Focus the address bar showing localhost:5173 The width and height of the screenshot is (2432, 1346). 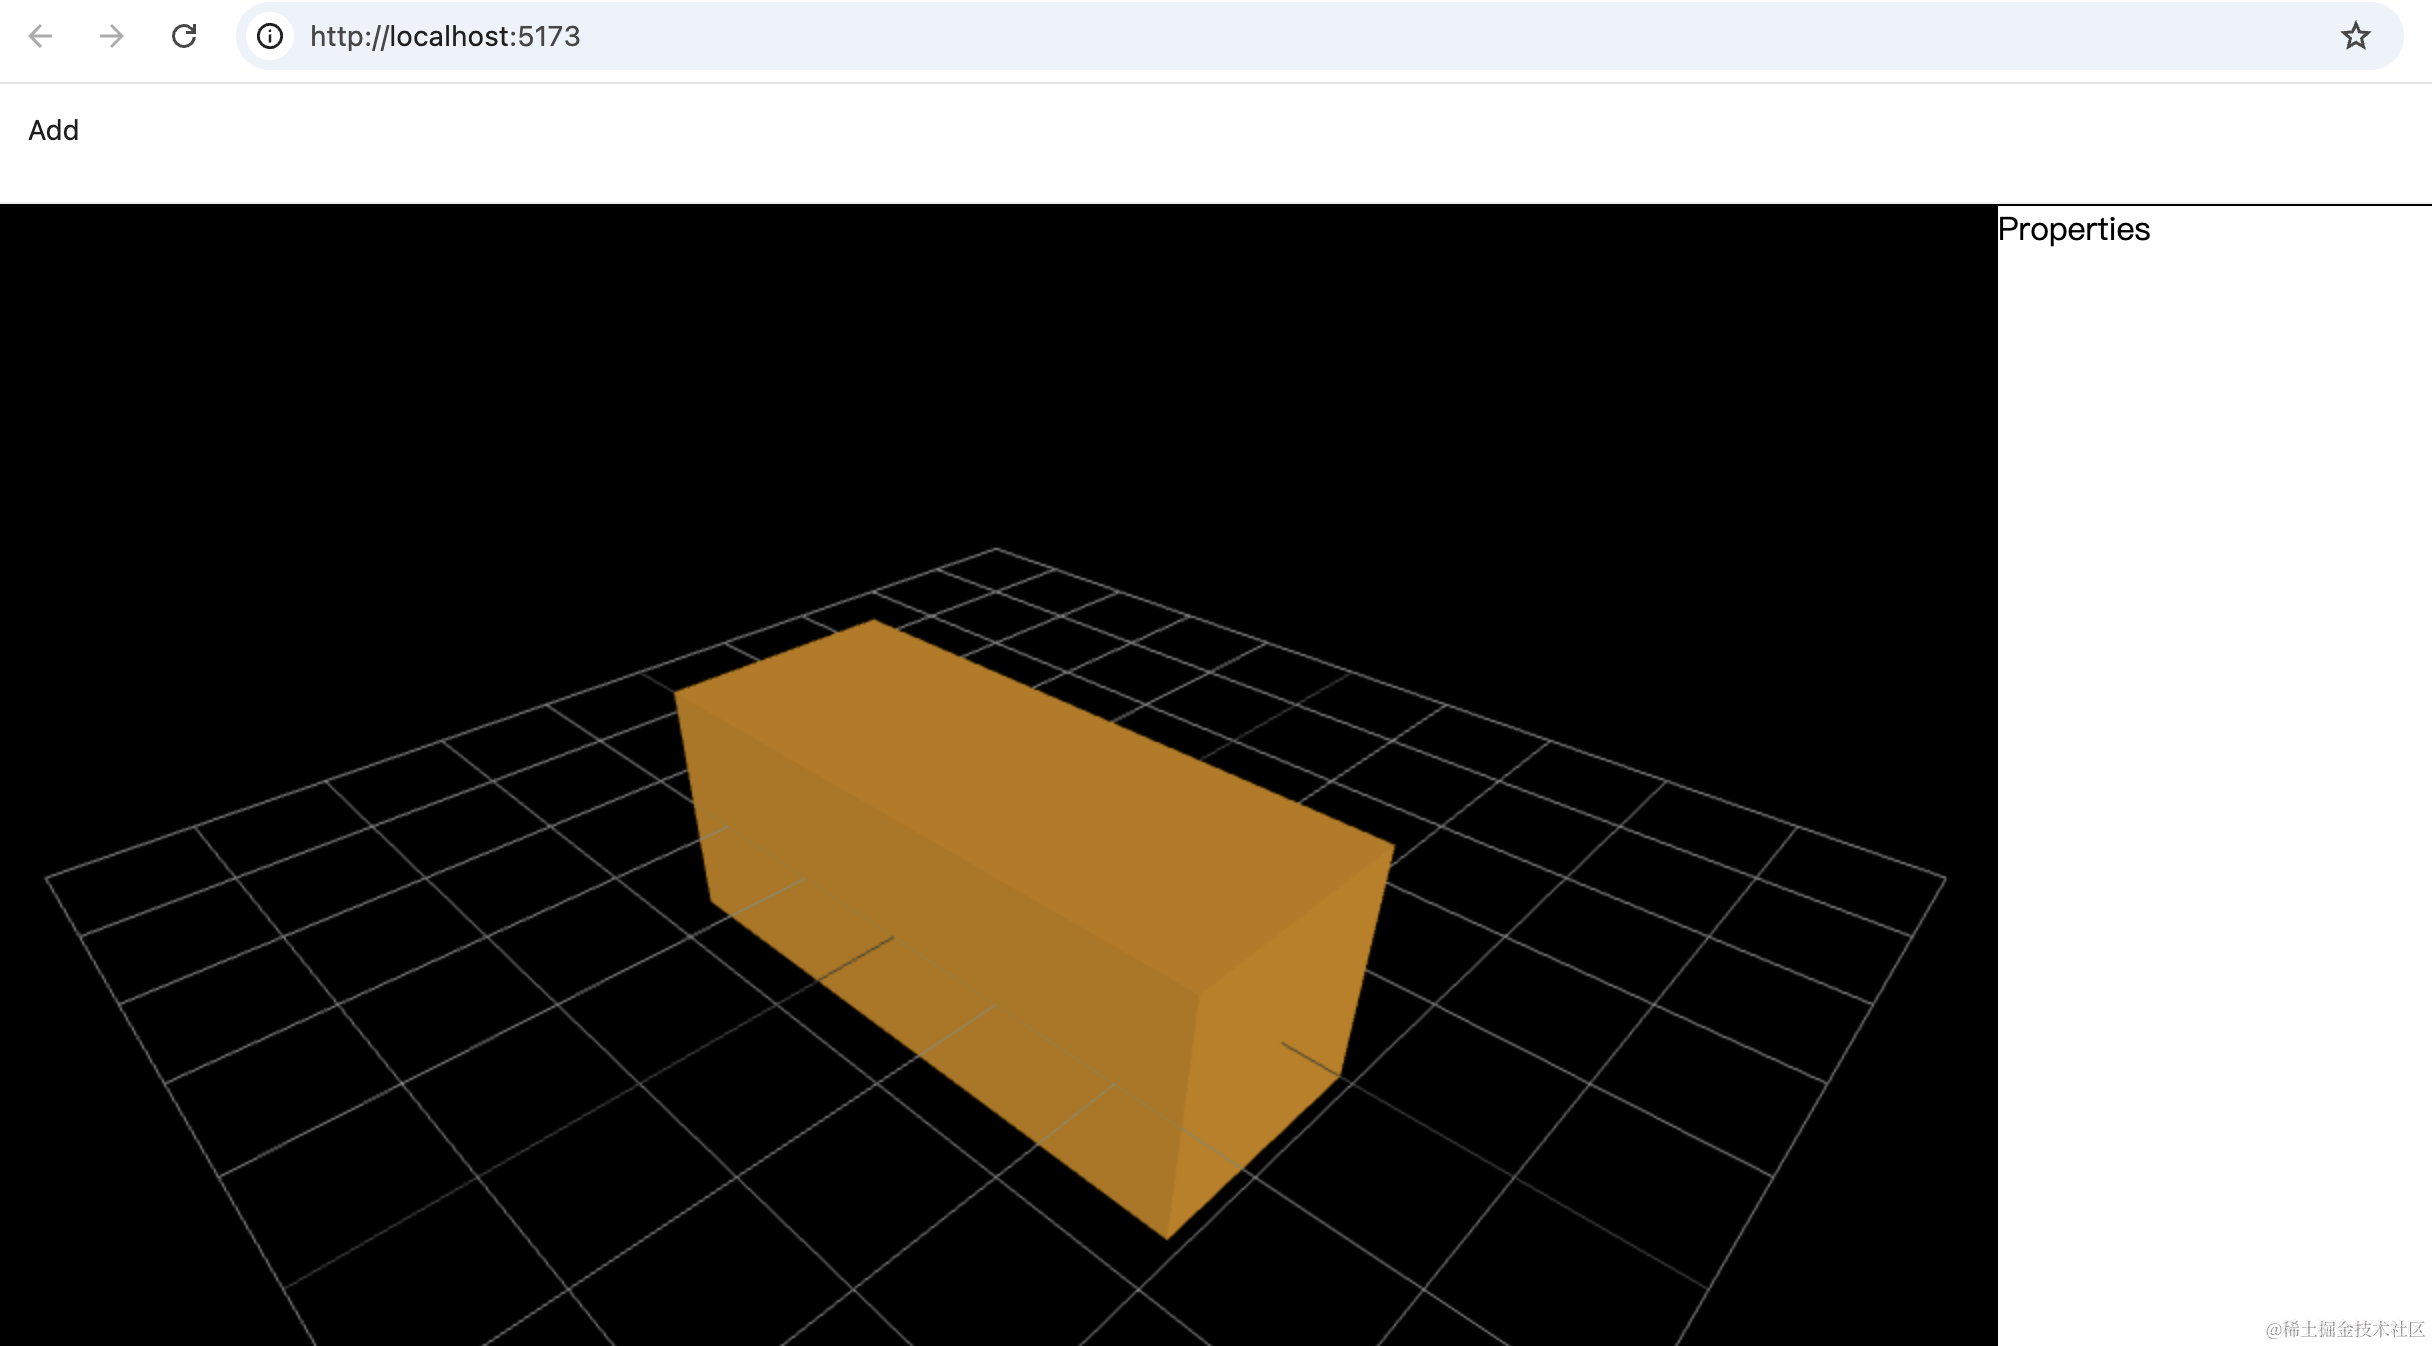(1320, 37)
